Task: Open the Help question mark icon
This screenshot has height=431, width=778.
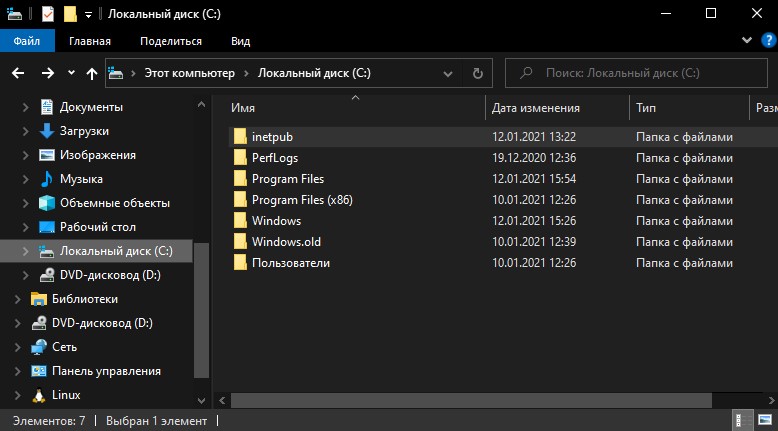Action: click(769, 40)
